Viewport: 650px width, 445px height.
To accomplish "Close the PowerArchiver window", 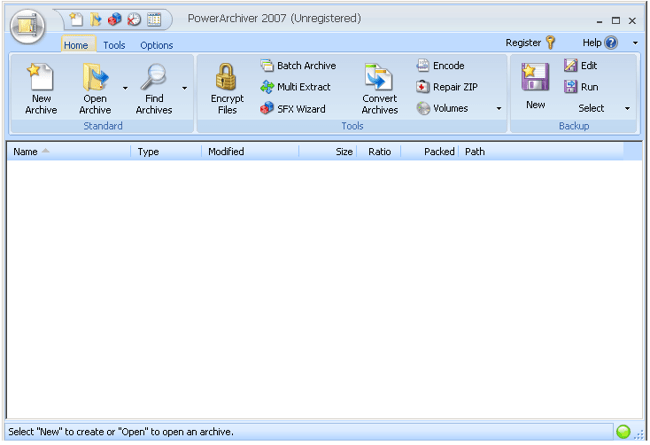I will click(x=632, y=21).
